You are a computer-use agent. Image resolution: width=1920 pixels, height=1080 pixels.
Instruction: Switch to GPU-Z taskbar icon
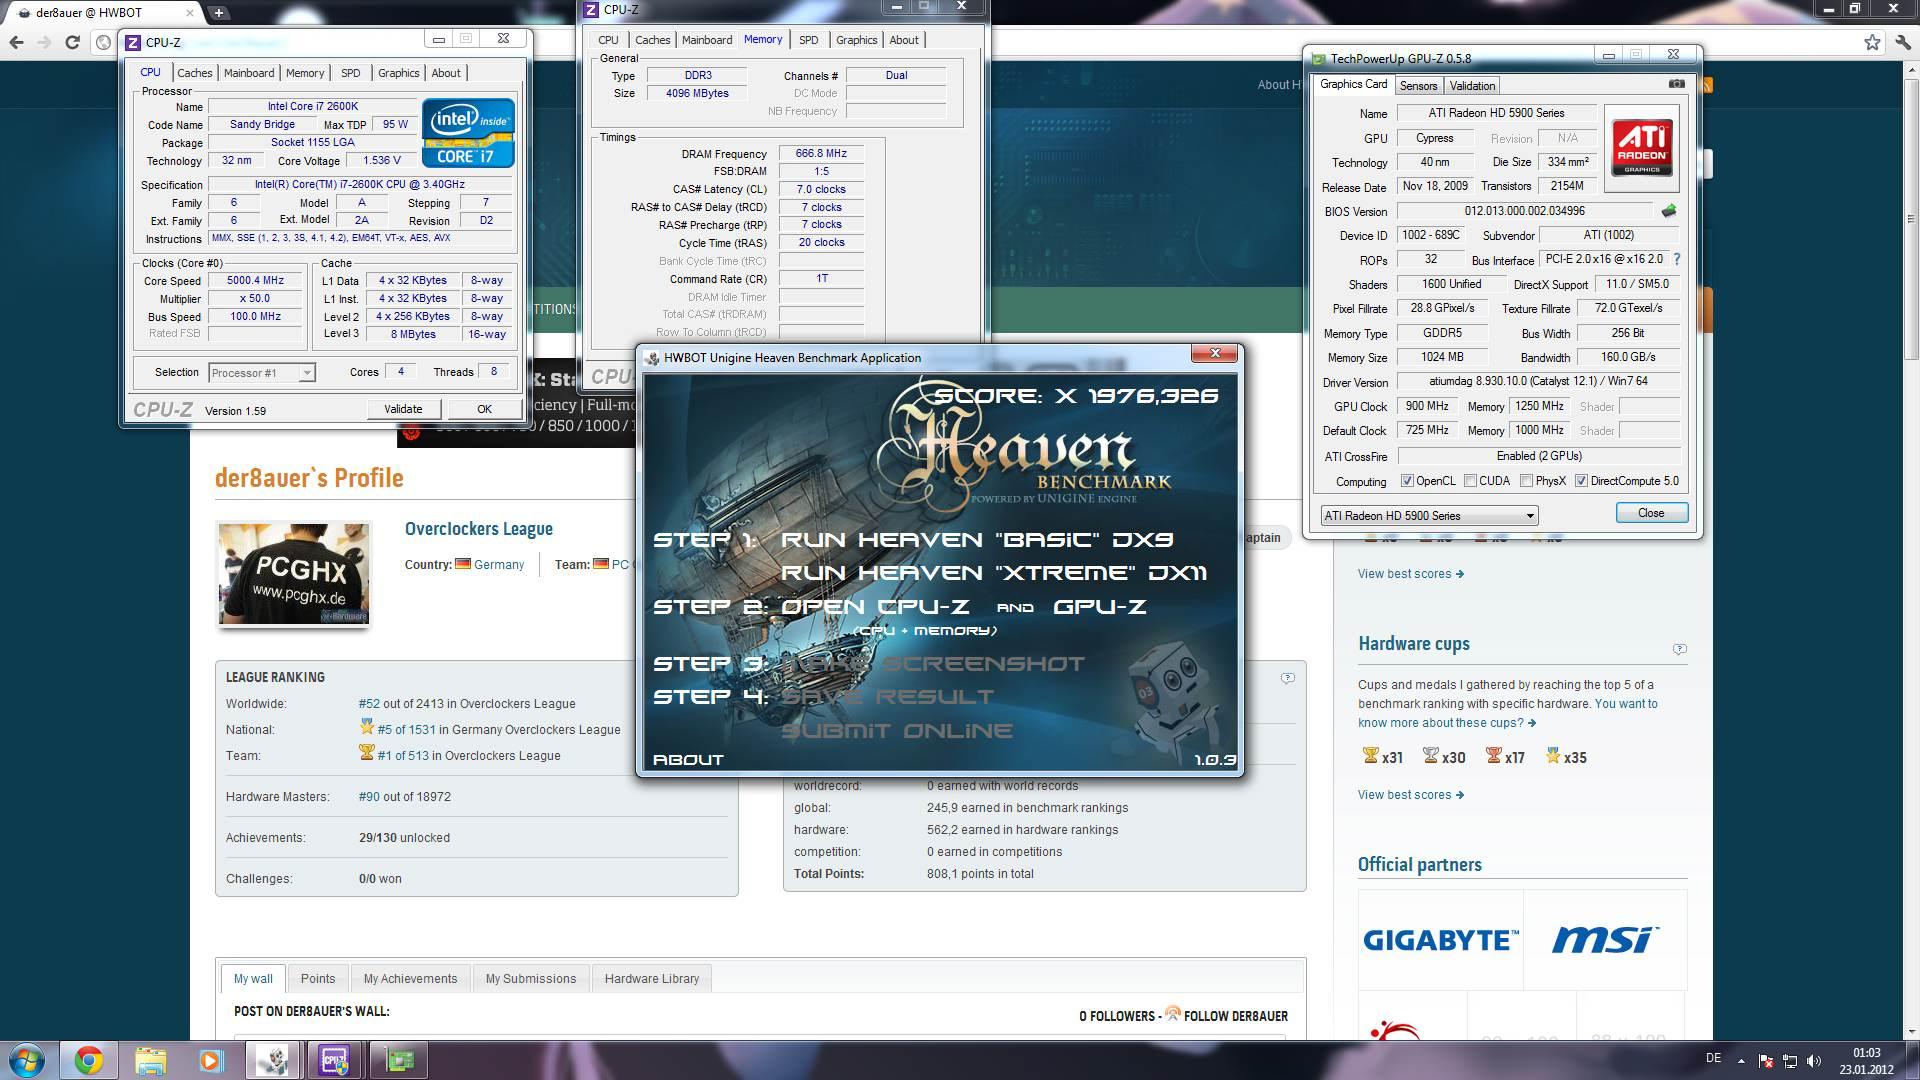(x=399, y=1060)
